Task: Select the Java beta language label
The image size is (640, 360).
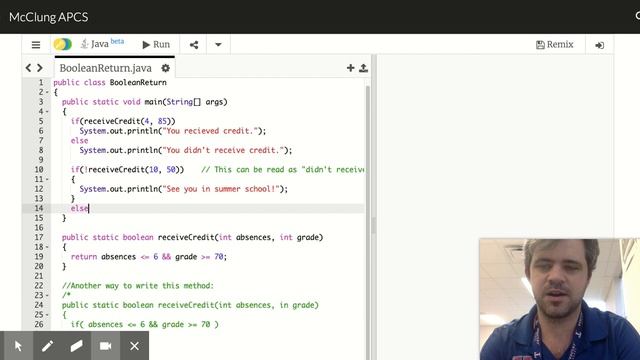Action: pos(102,43)
